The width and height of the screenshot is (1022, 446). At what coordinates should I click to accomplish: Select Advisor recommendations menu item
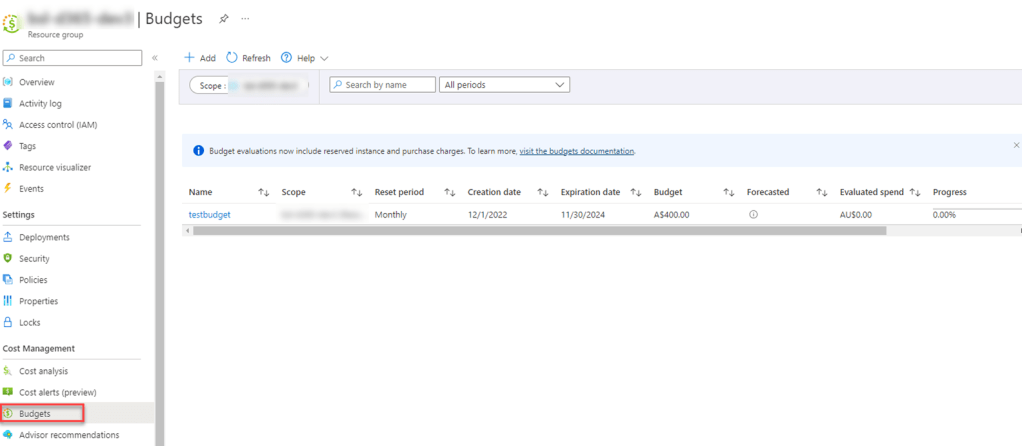[x=68, y=435]
